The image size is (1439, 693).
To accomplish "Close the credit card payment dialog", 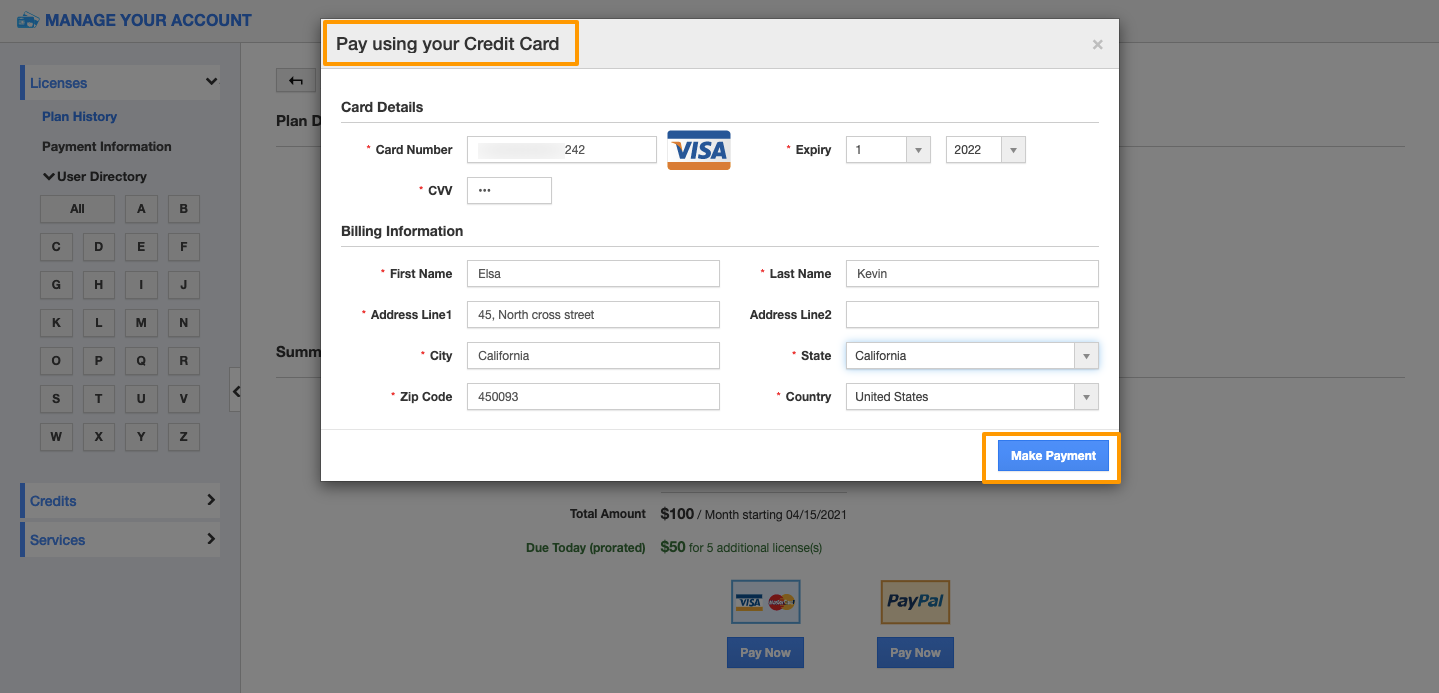I will tap(1097, 44).
